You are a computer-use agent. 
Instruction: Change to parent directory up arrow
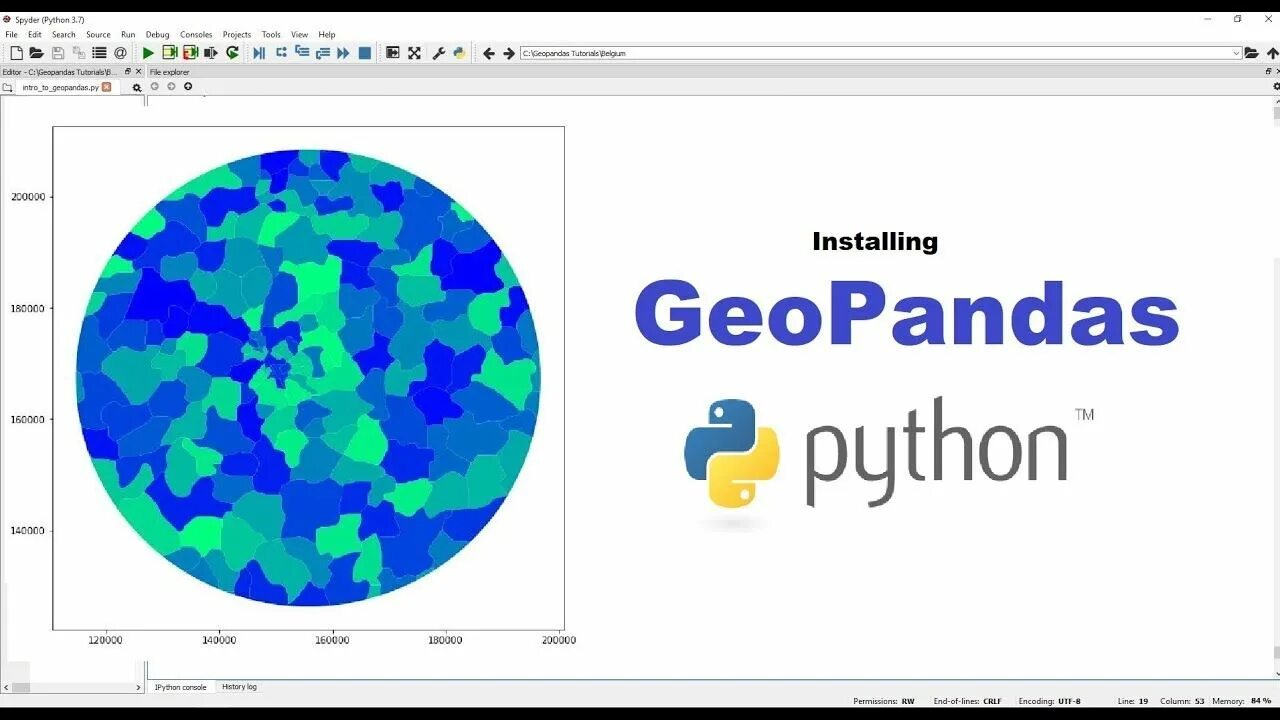coord(1272,53)
